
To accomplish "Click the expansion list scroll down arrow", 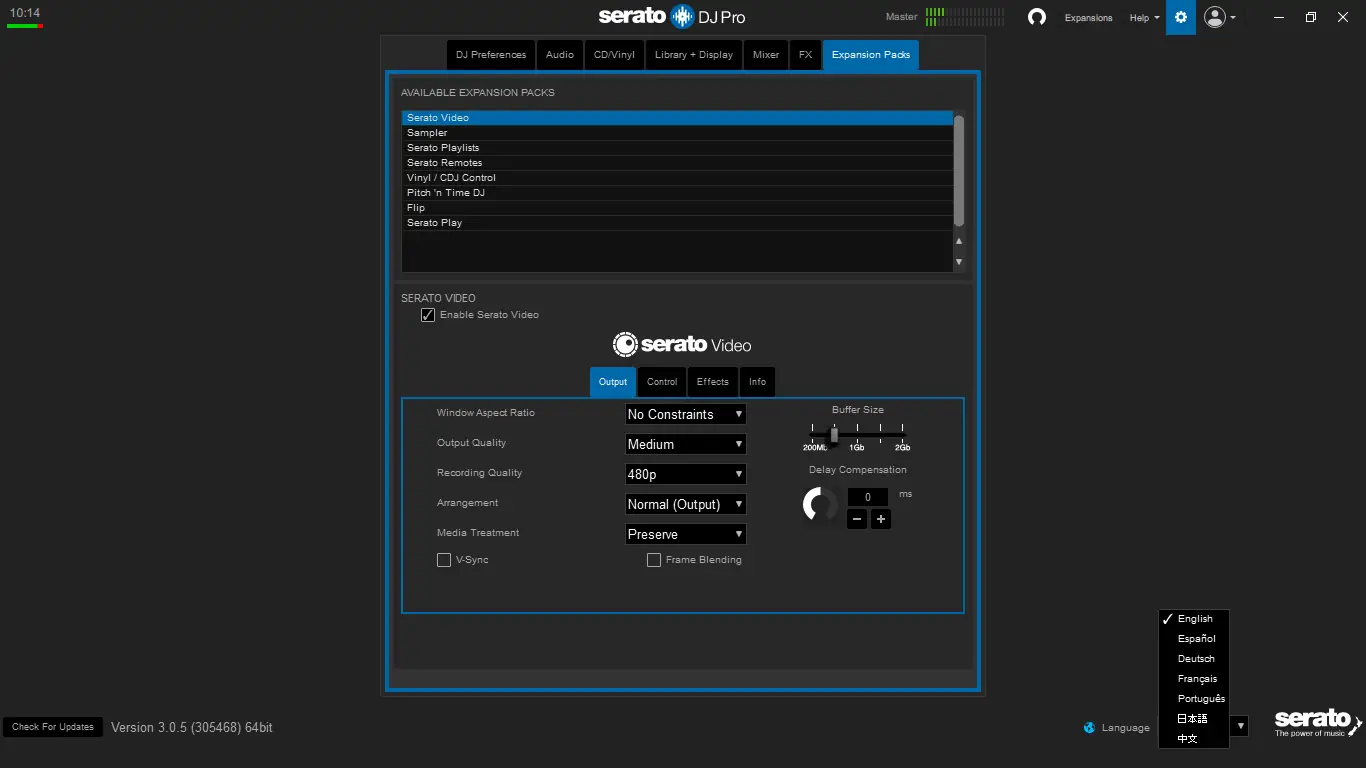I will (959, 262).
